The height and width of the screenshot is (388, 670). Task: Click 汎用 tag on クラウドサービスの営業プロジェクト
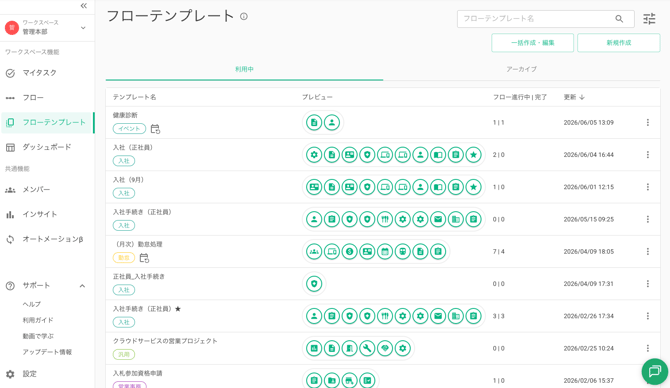[x=123, y=354]
